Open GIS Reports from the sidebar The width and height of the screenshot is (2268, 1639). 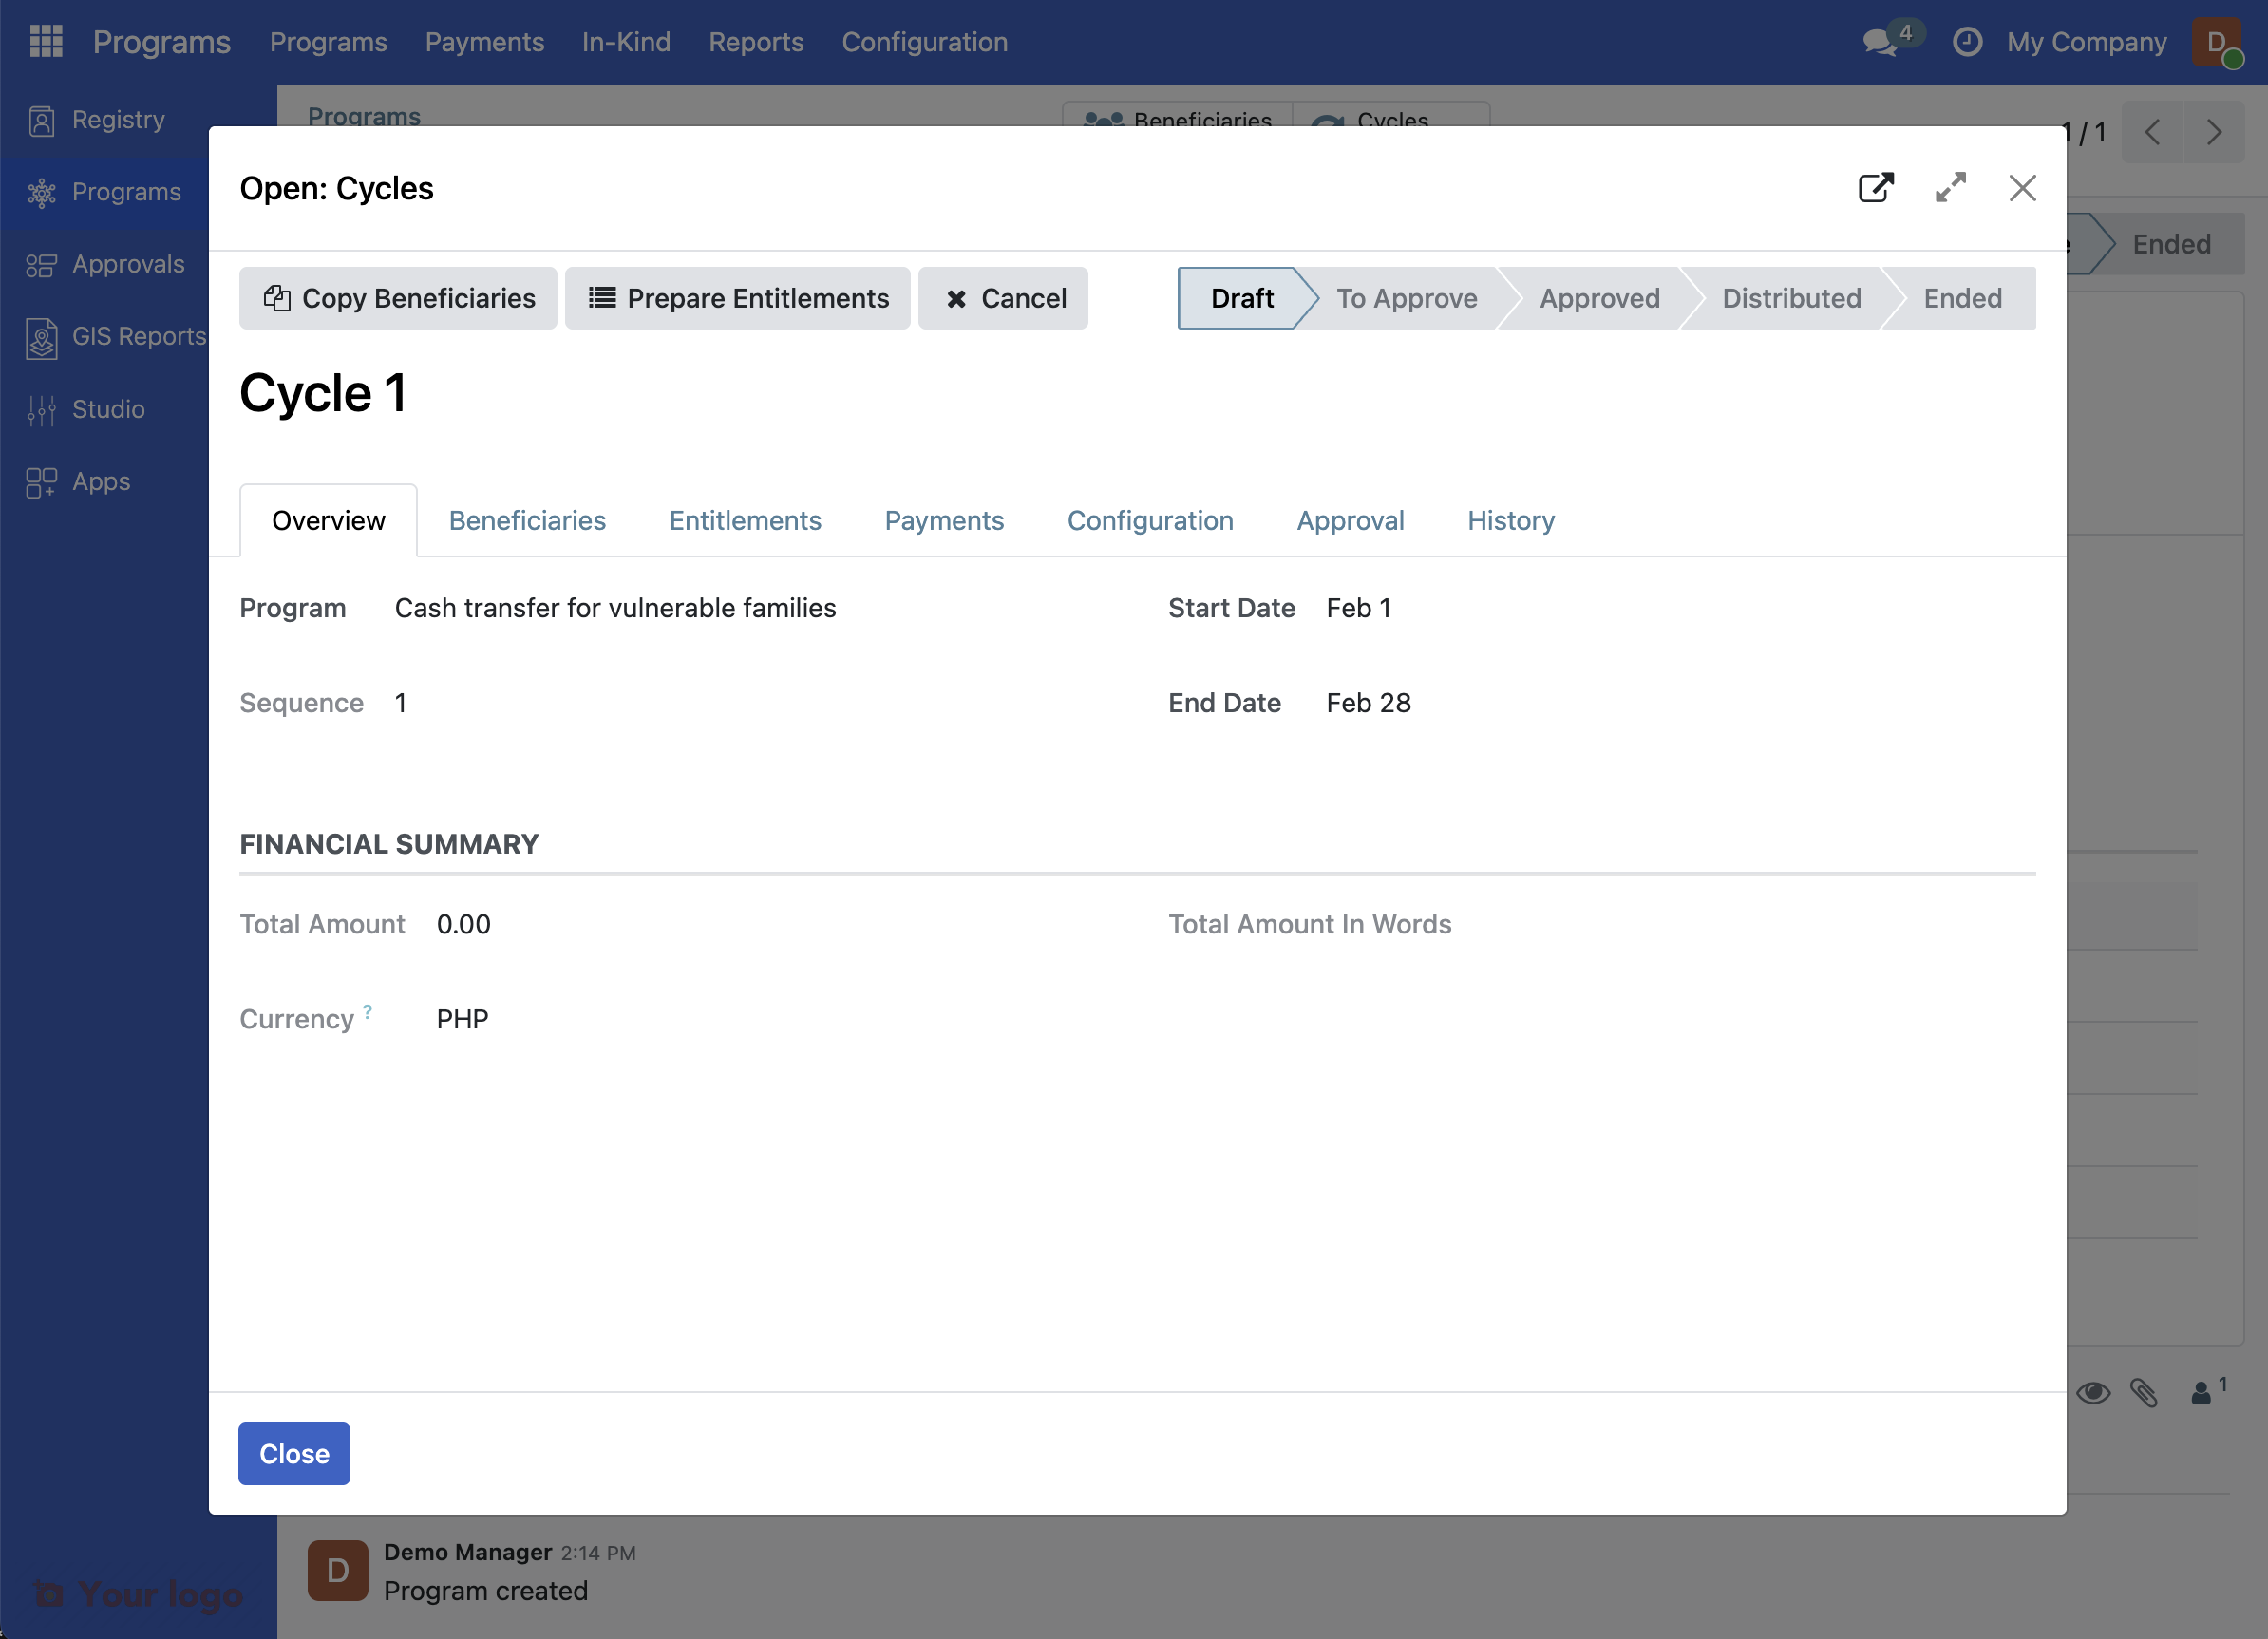139,337
